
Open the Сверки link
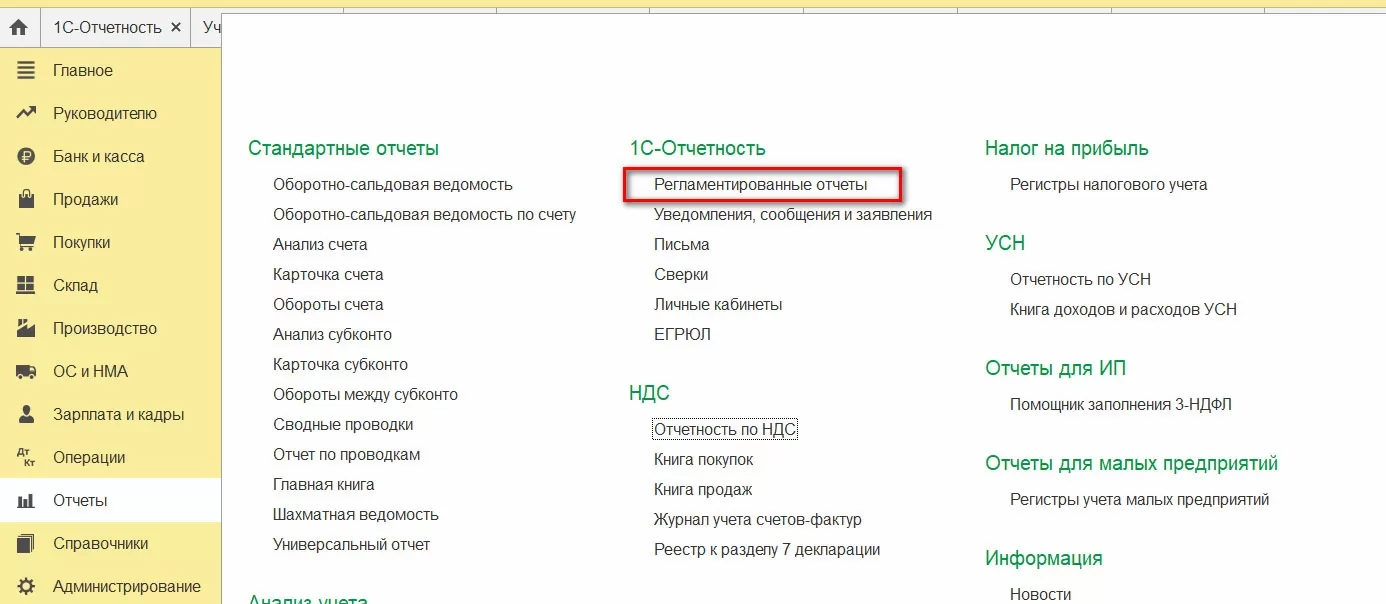tap(681, 275)
